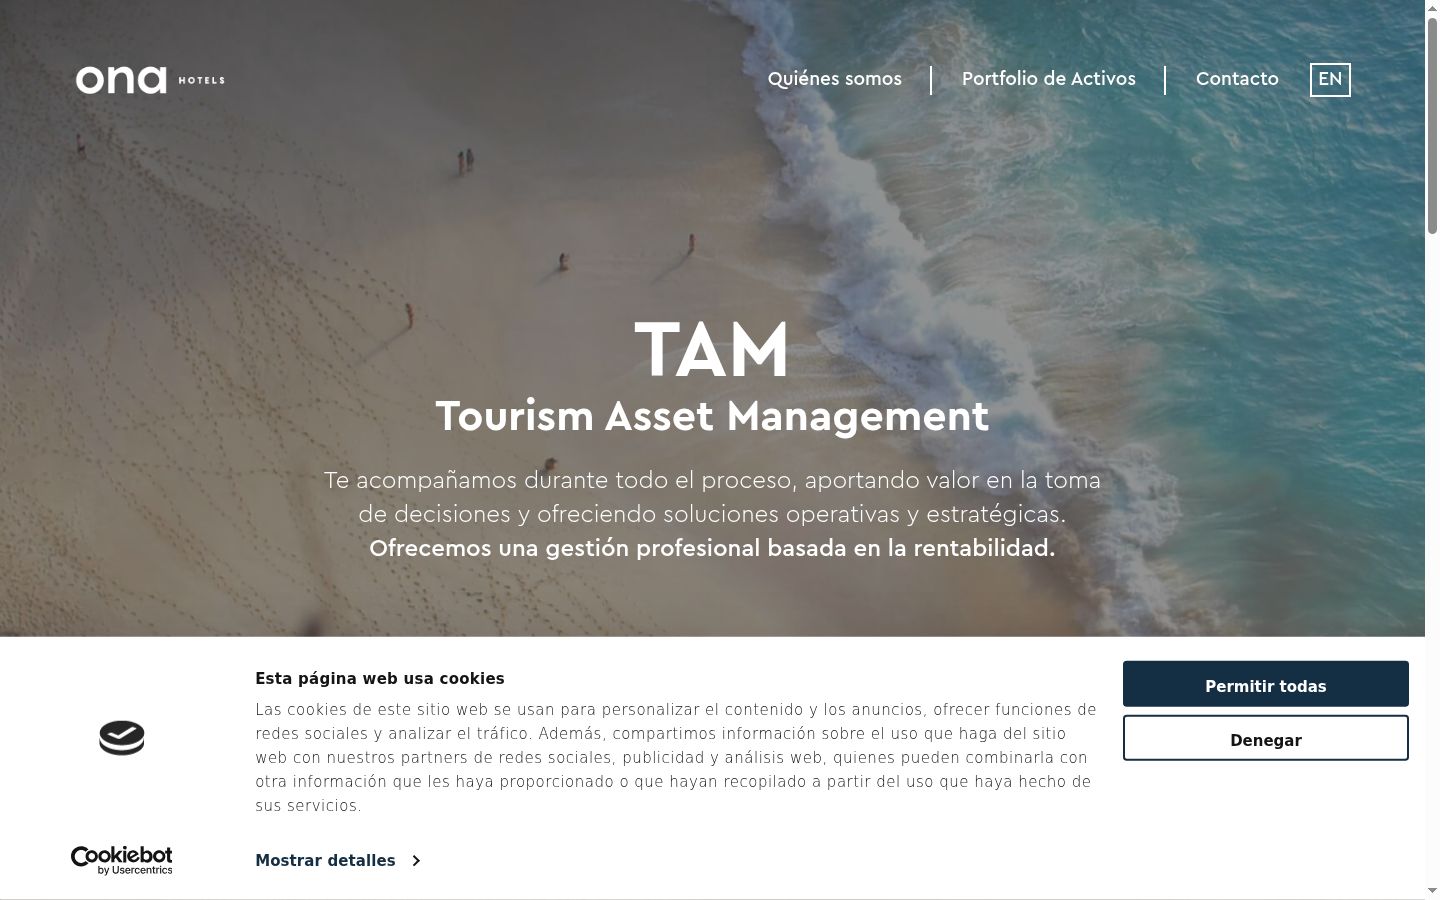1440x900 pixels.
Task: Open the Quiénes somos menu item
Action: click(x=834, y=79)
